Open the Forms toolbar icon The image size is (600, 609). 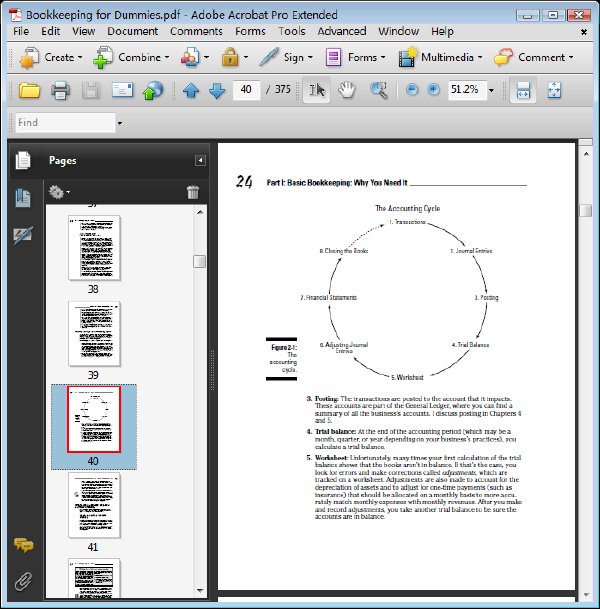(x=333, y=57)
